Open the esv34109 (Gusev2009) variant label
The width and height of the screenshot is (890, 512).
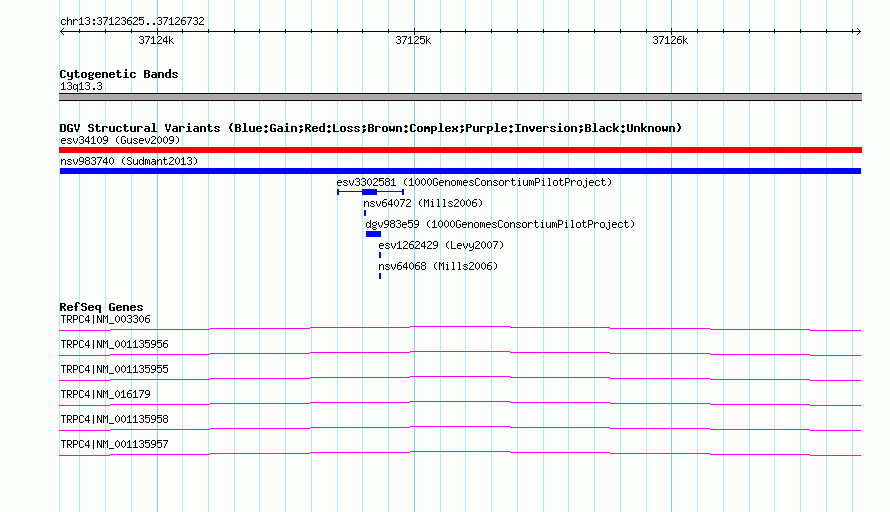120,140
